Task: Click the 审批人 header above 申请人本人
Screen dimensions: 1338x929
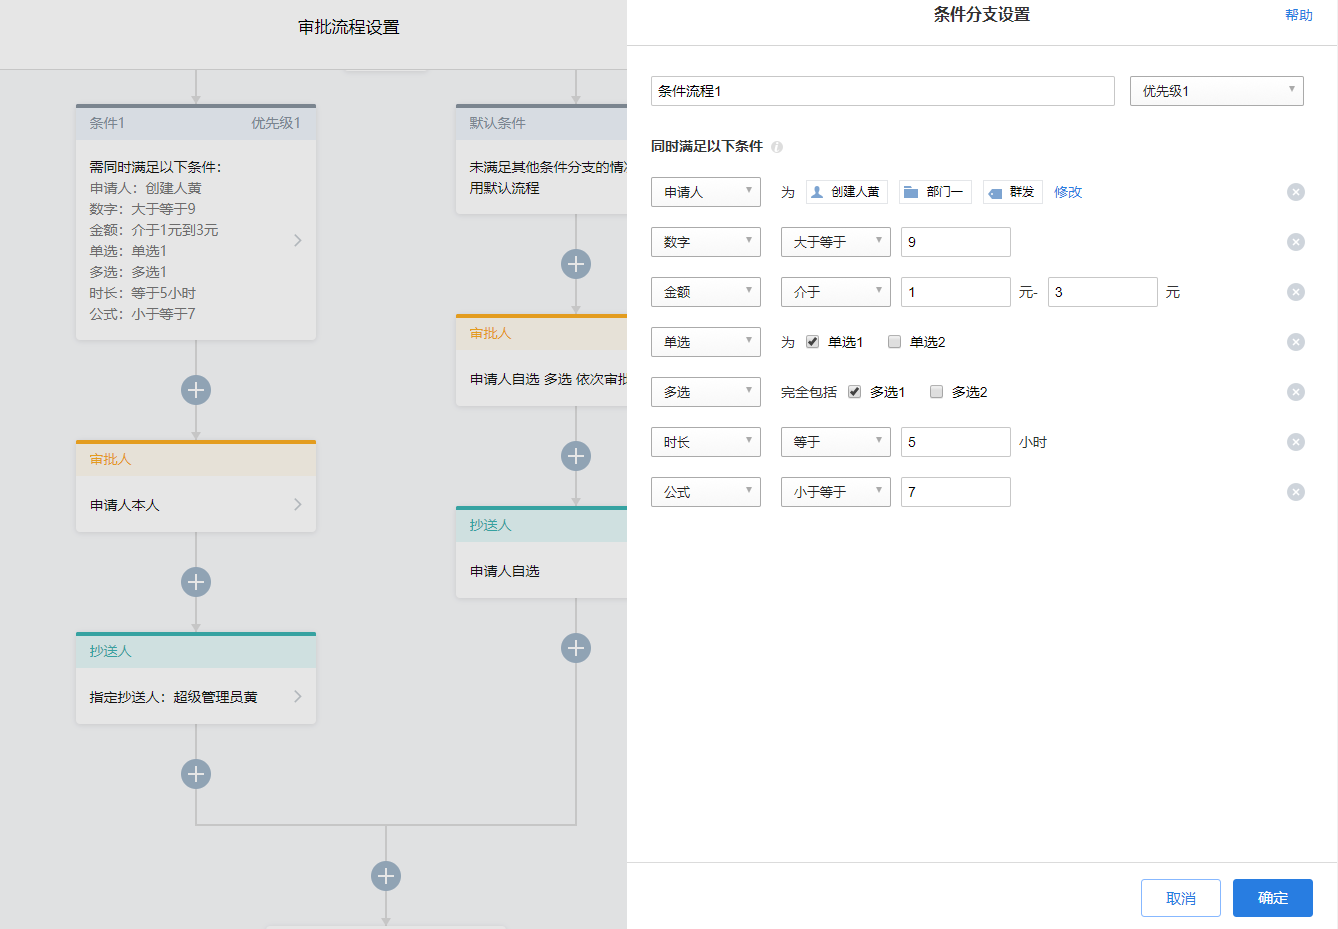Action: click(x=196, y=459)
